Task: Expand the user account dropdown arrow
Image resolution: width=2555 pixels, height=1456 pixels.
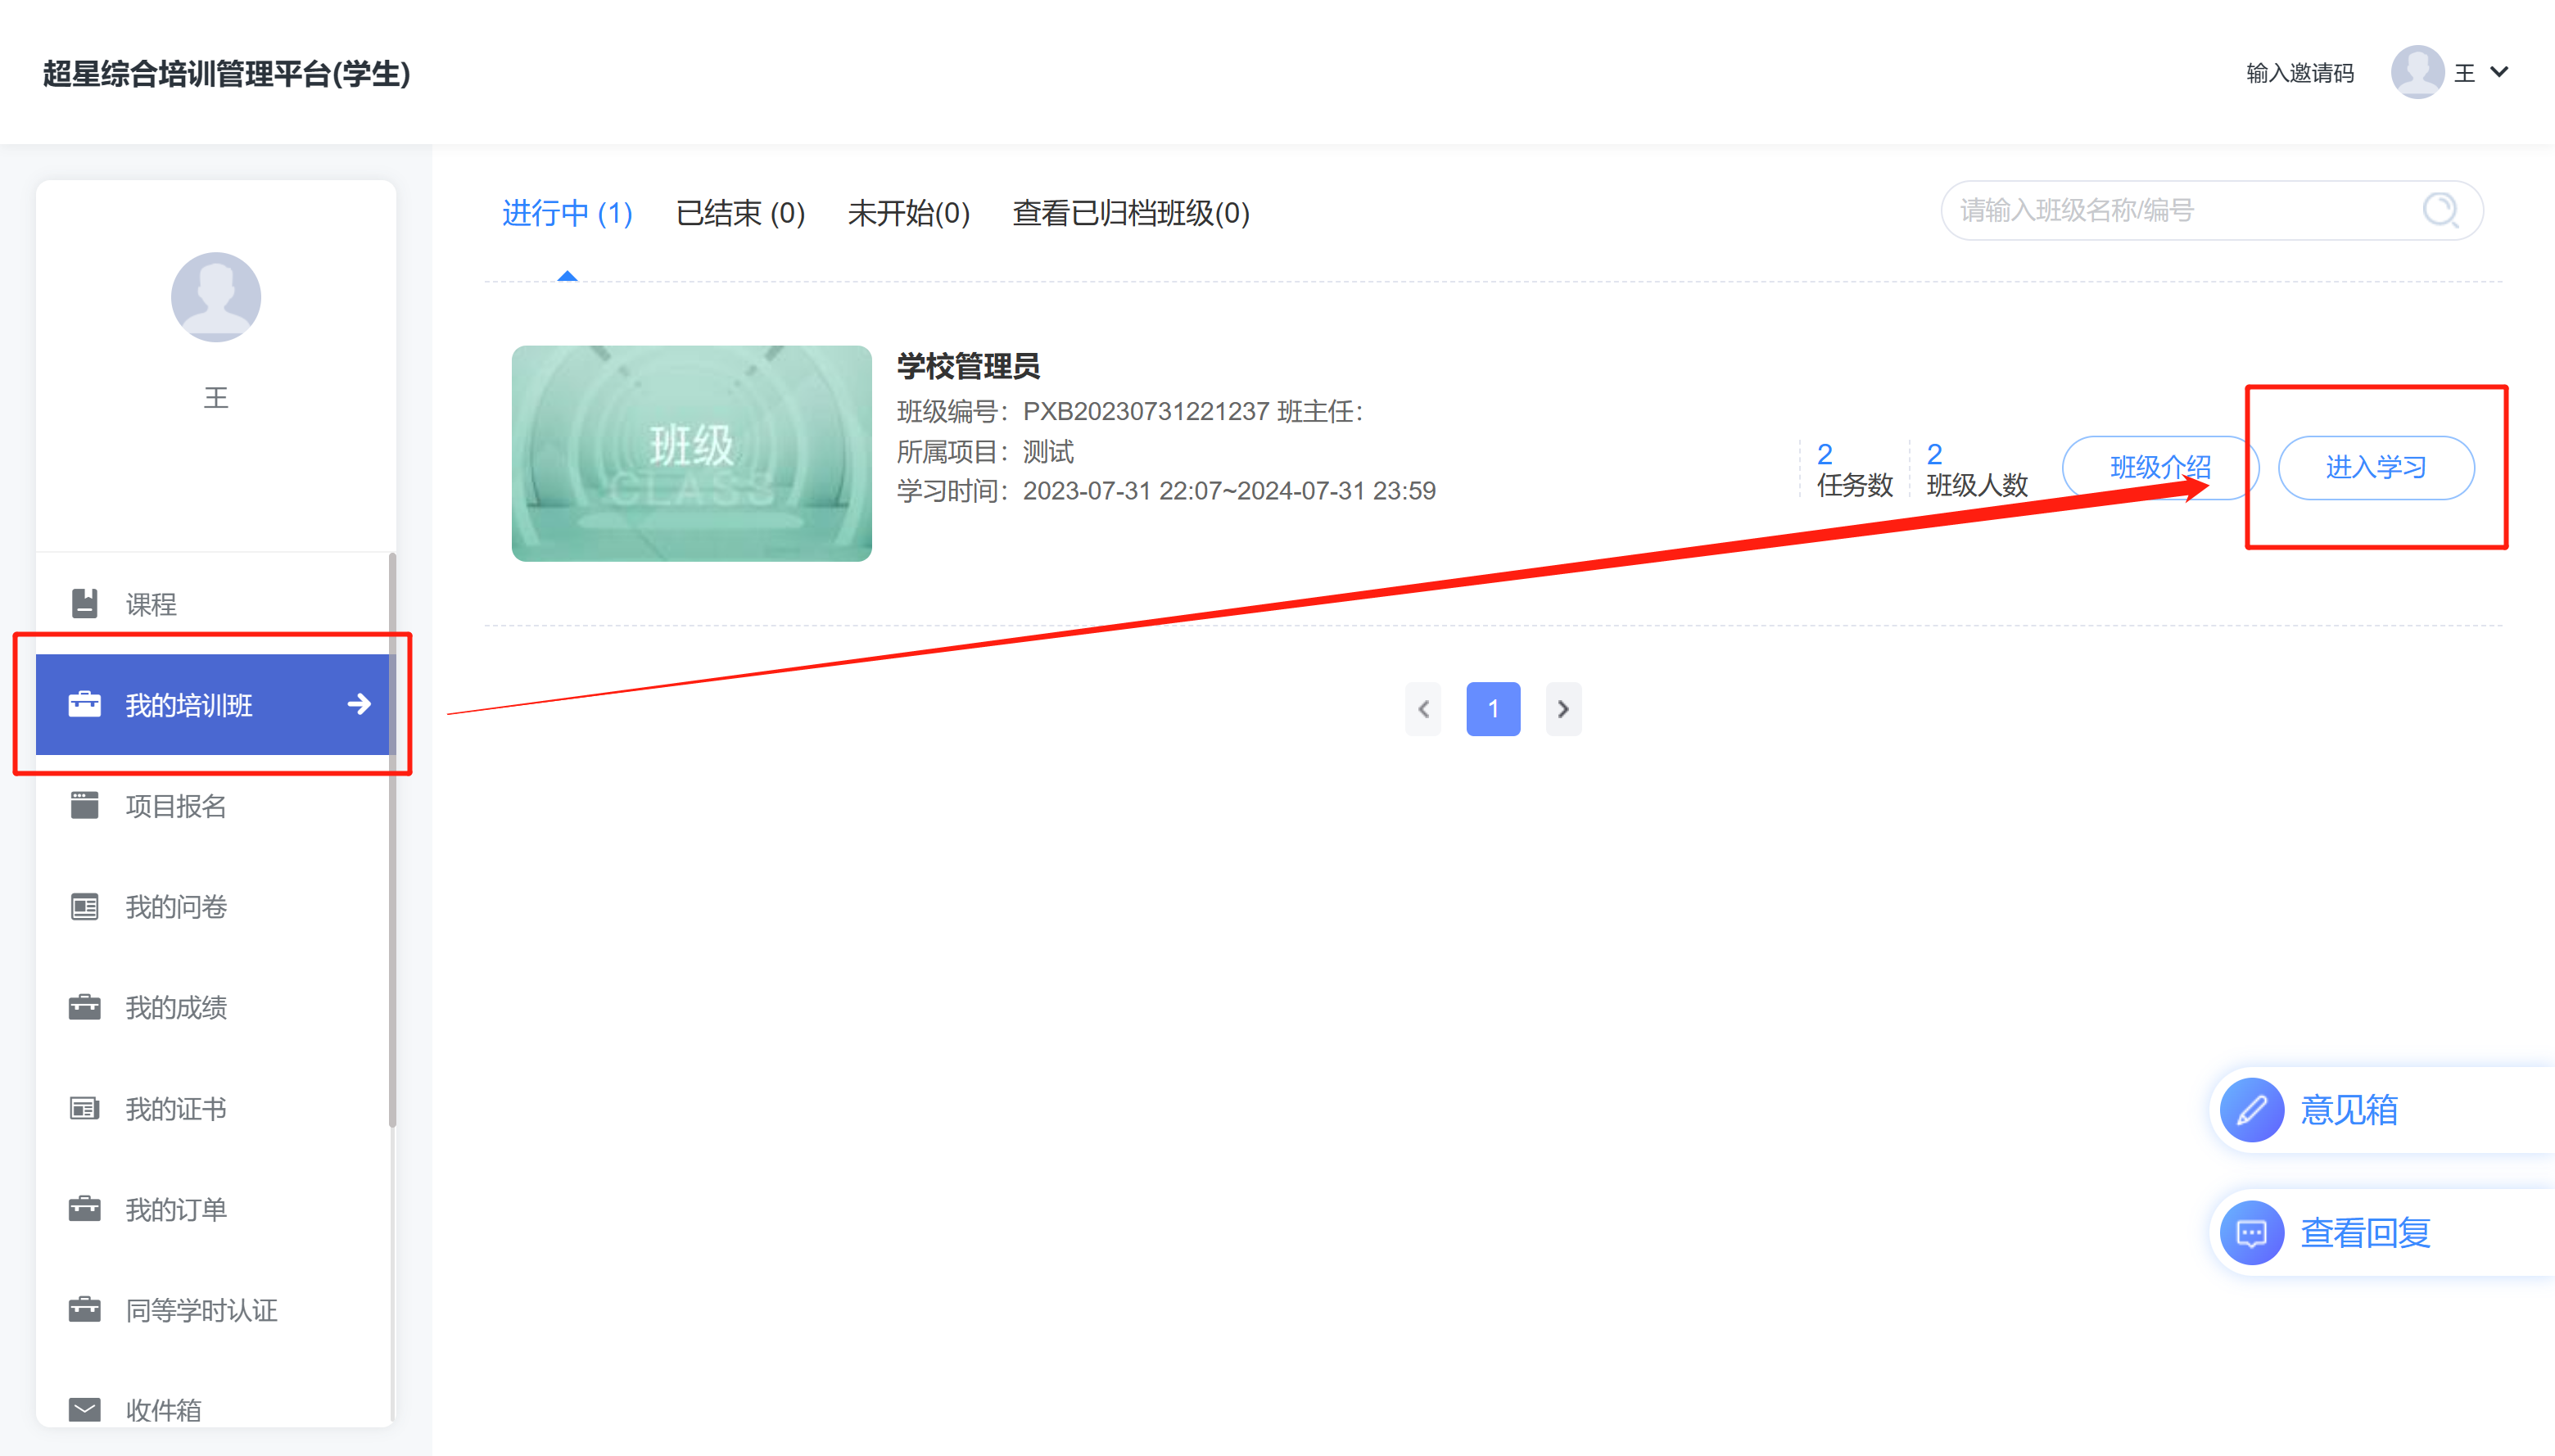Action: [x=2499, y=72]
